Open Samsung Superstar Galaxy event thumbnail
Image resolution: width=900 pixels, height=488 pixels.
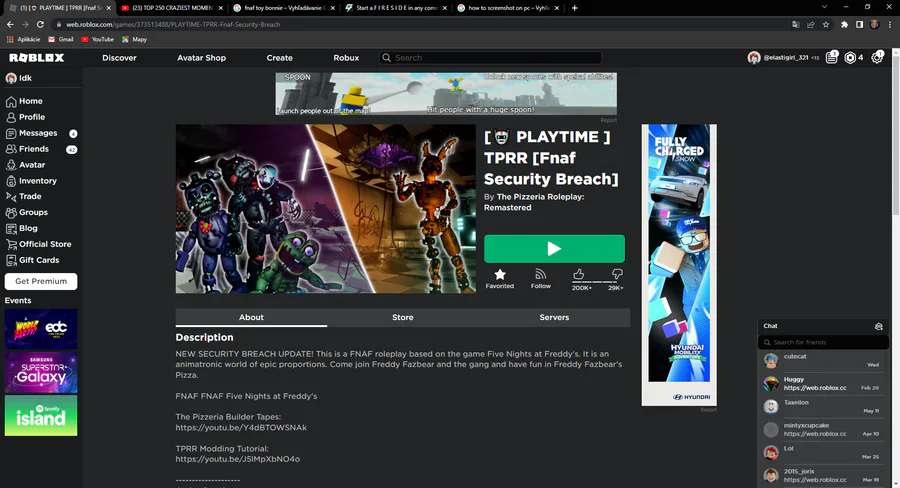tap(41, 373)
